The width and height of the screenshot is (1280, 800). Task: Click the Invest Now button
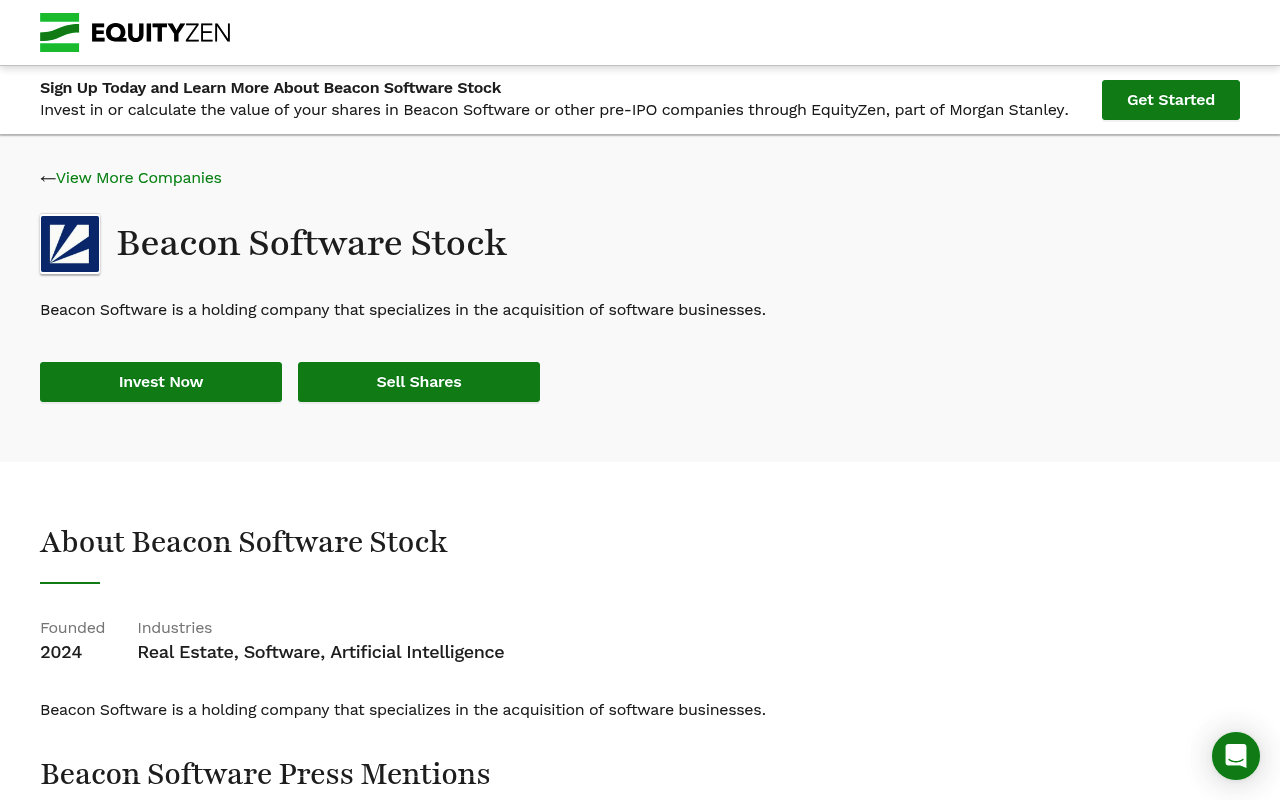tap(161, 382)
